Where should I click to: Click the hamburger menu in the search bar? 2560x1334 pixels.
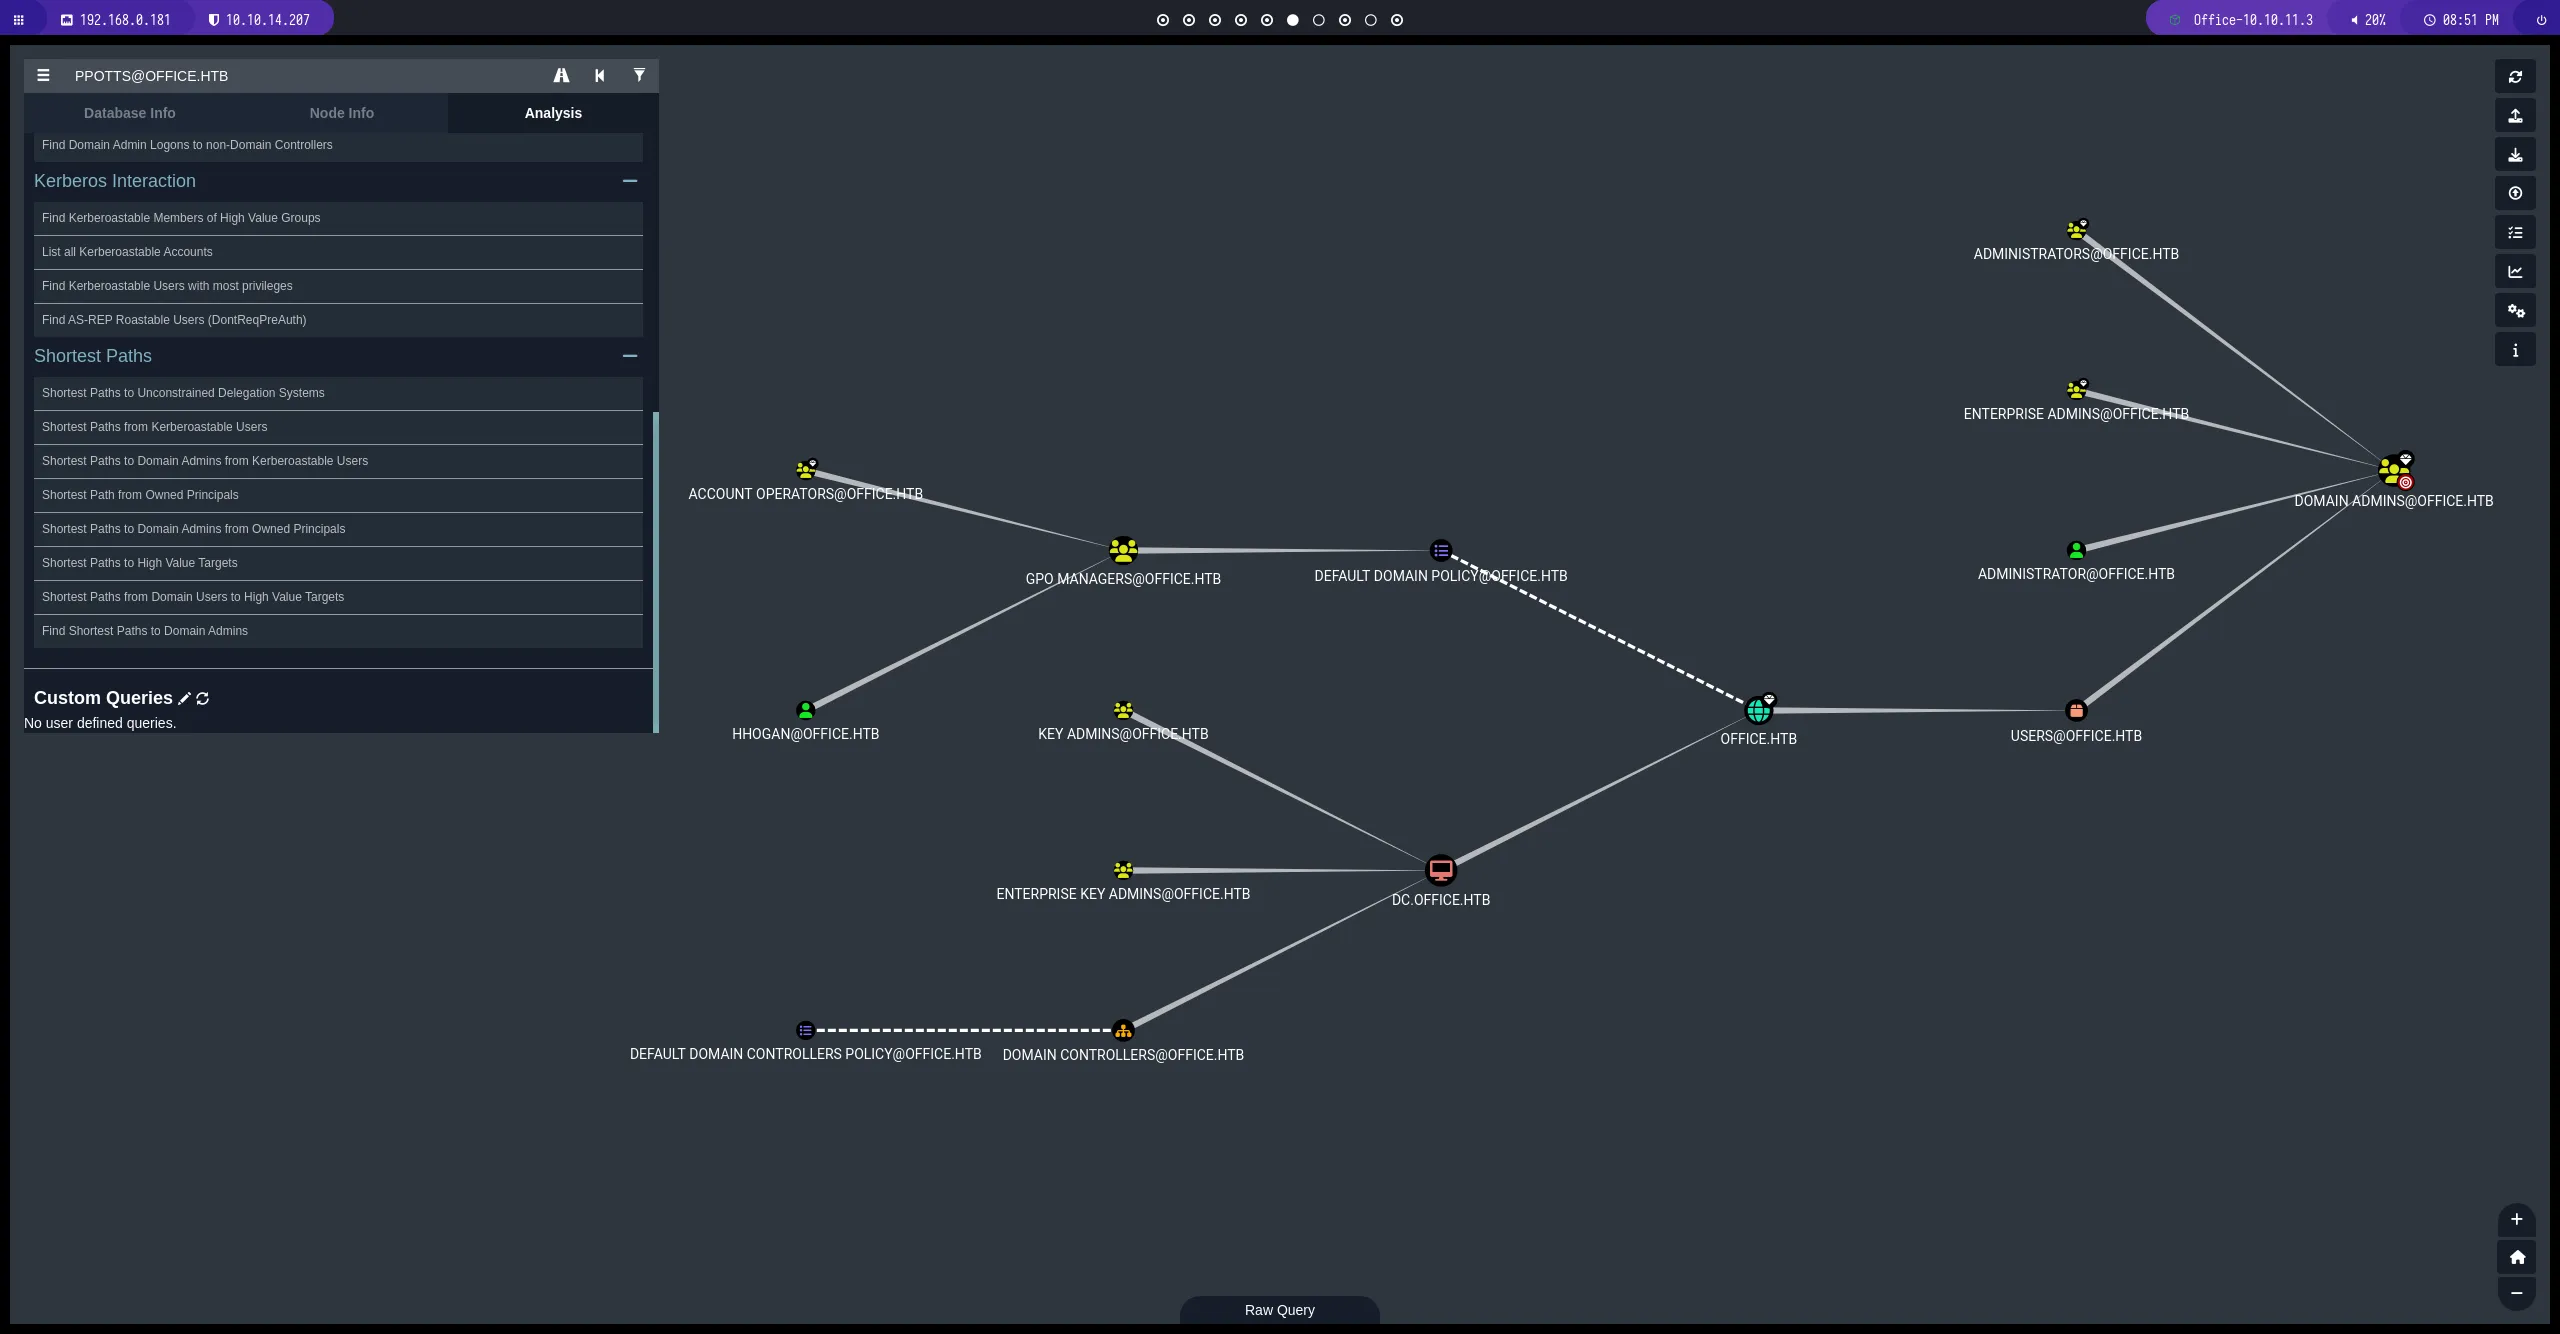pos(43,76)
